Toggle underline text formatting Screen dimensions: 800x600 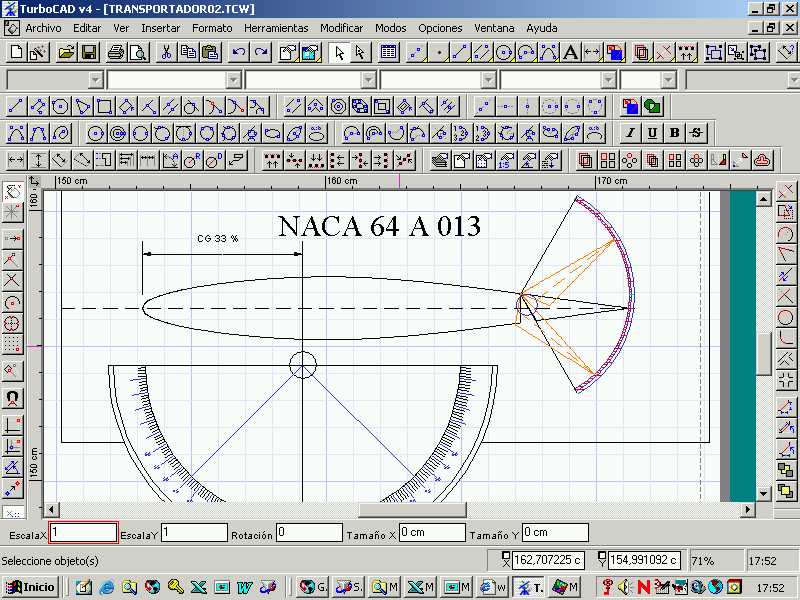tap(652, 133)
